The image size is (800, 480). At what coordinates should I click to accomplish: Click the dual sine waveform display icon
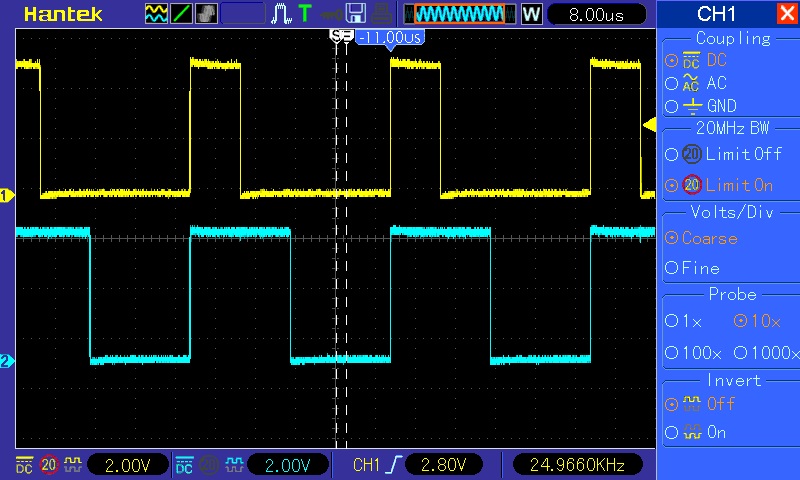[156, 14]
